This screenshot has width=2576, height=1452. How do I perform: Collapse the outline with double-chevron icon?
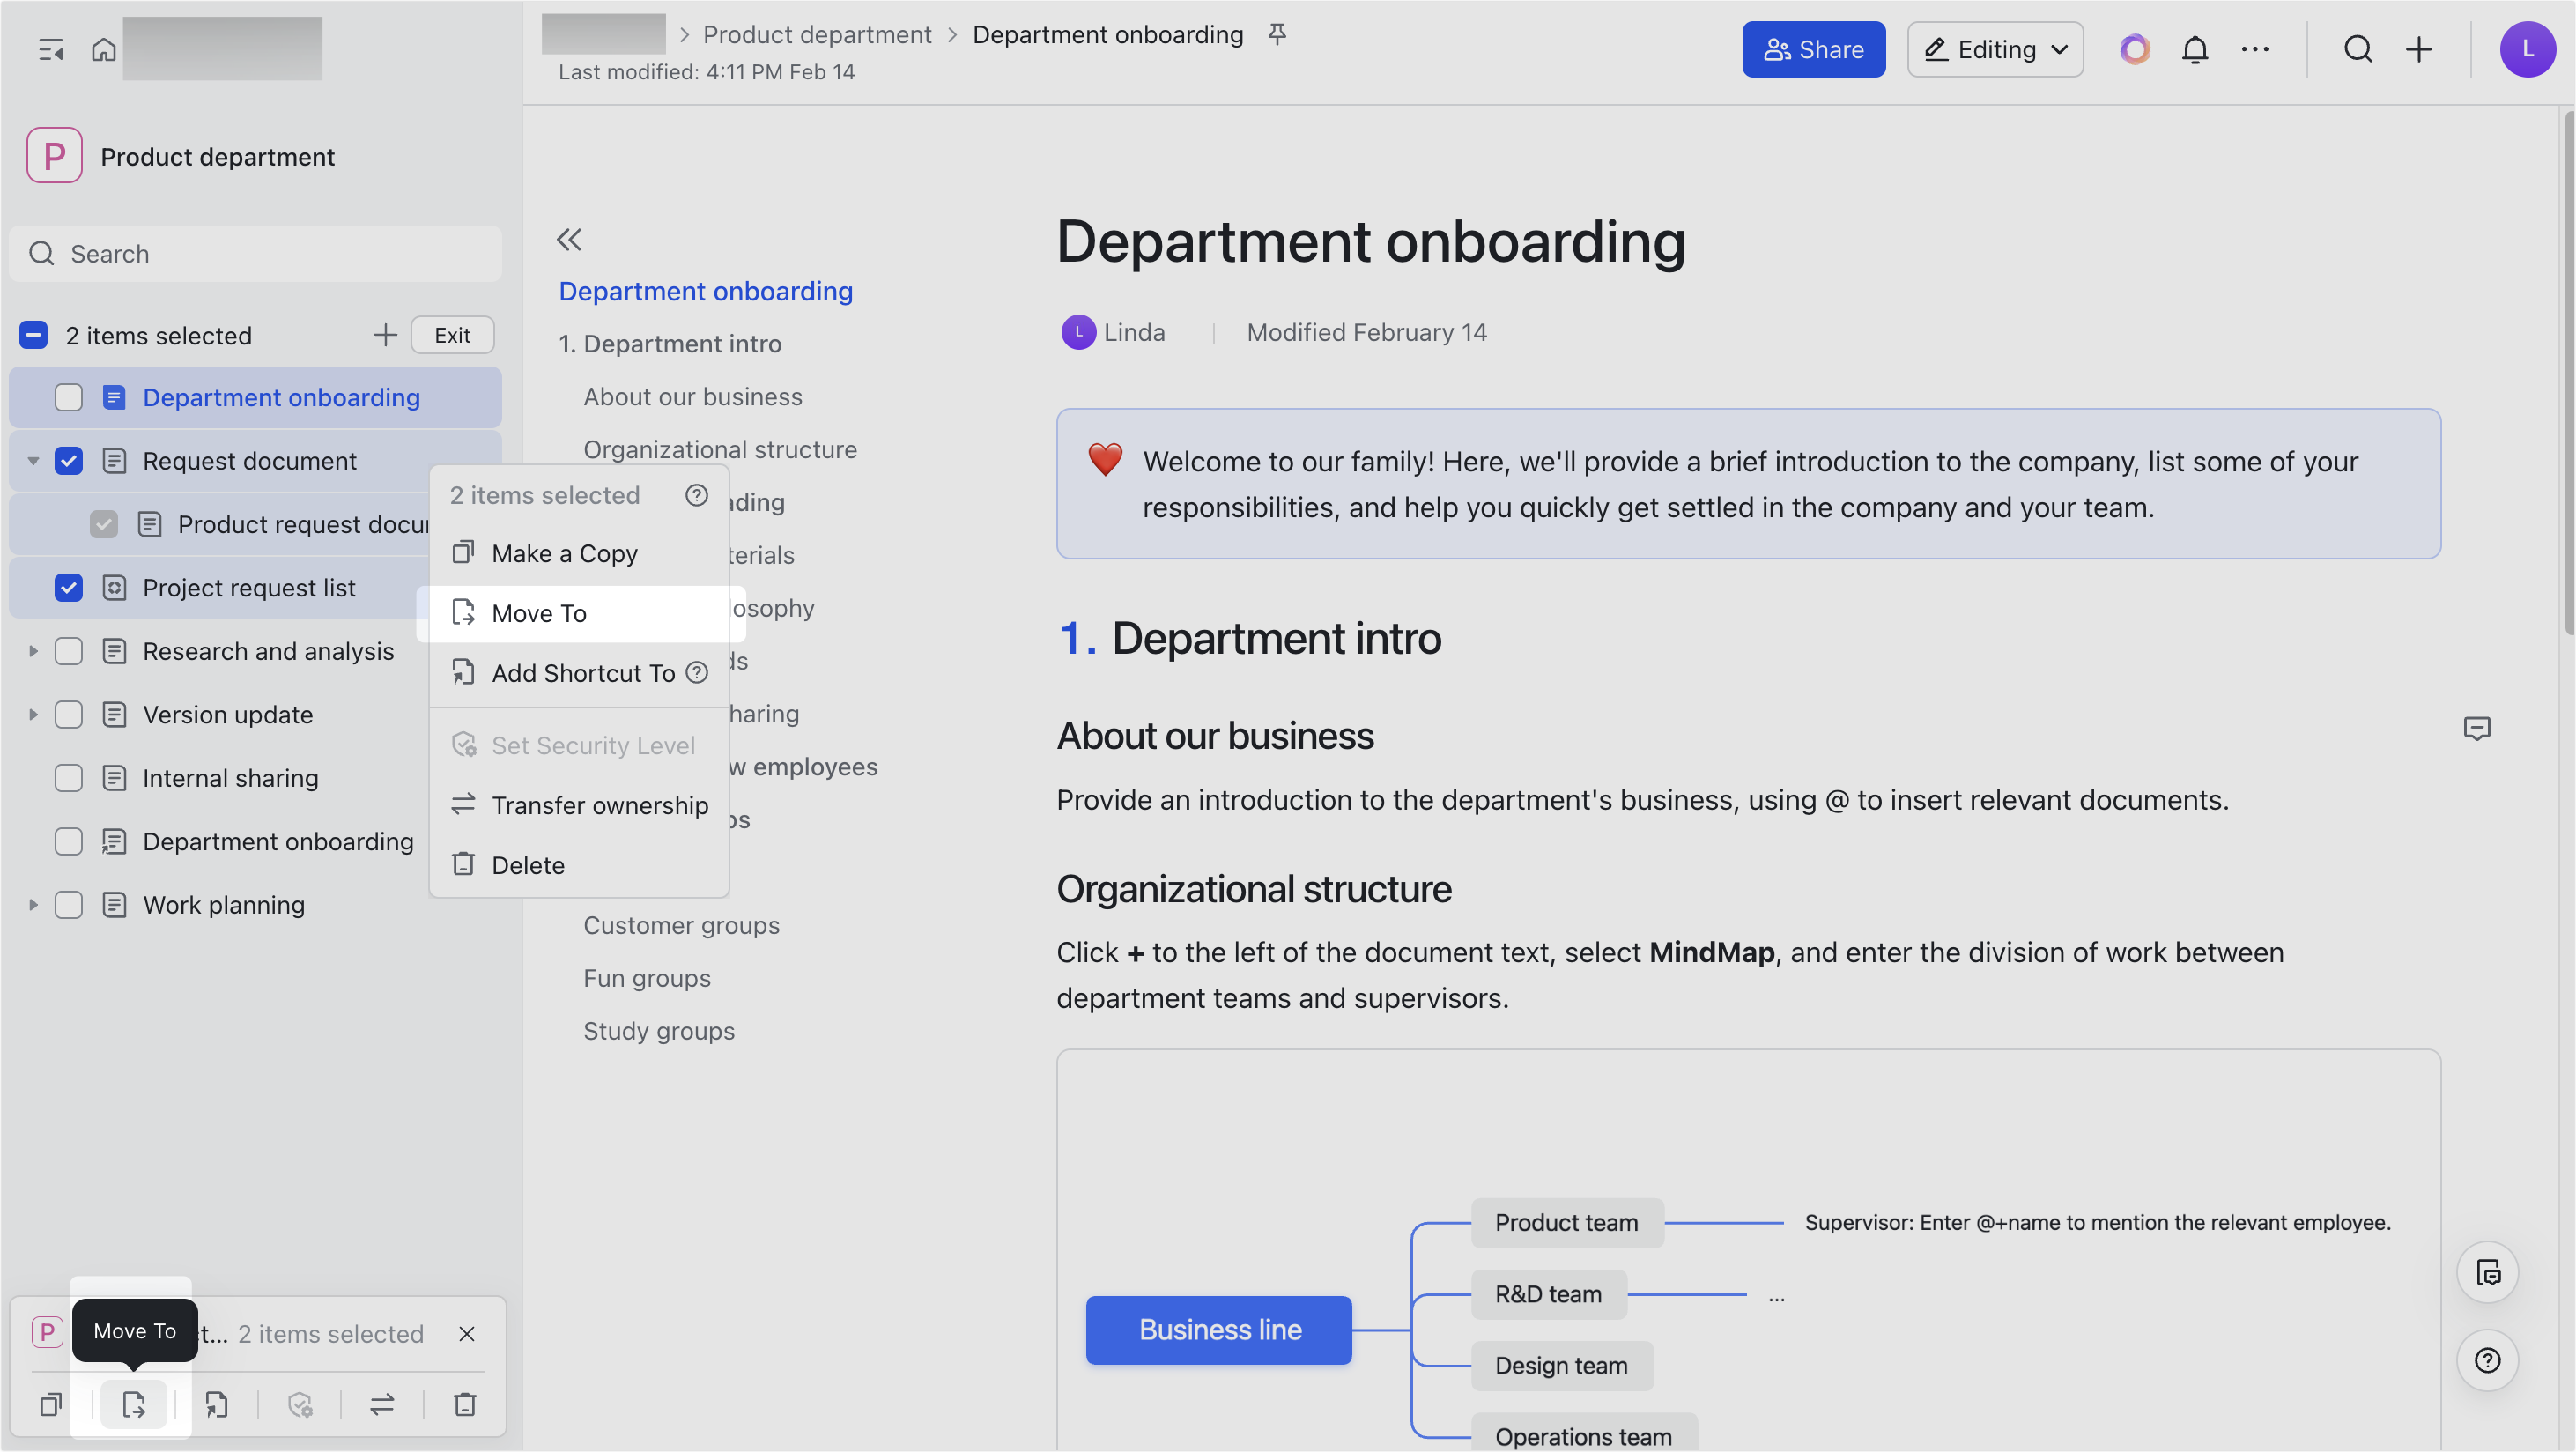(569, 240)
